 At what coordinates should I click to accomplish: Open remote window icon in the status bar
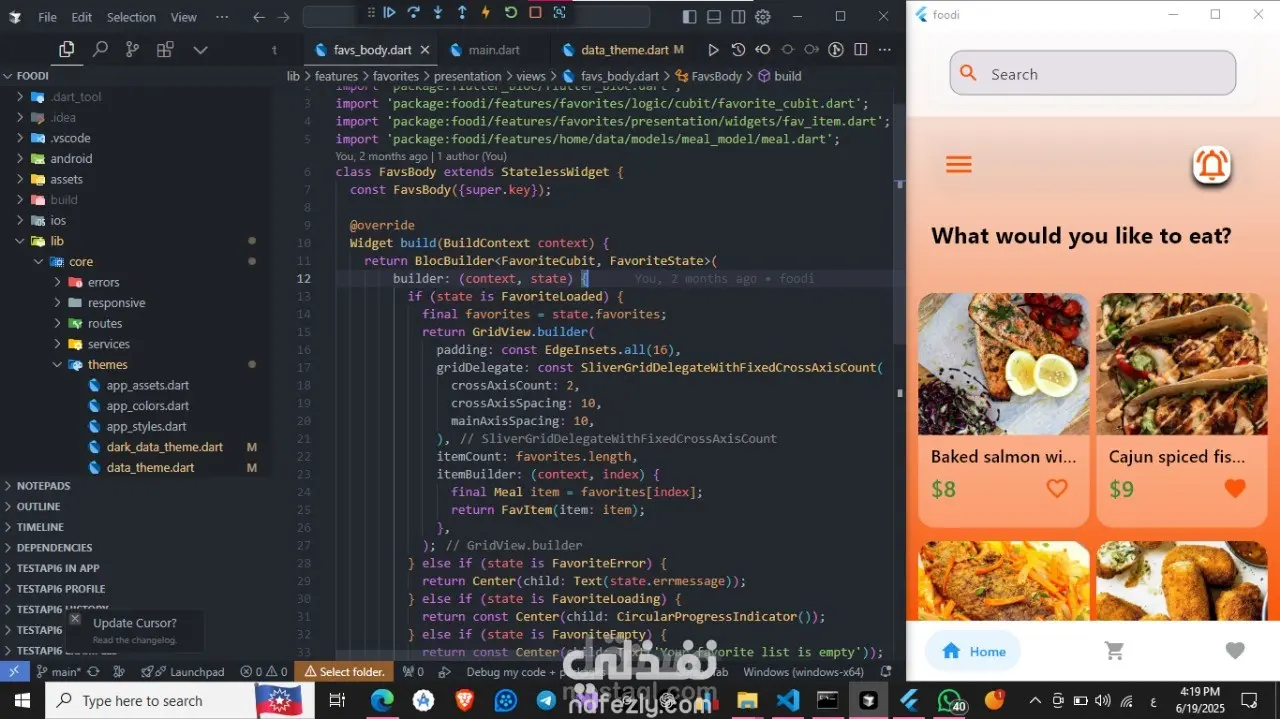pos(14,672)
